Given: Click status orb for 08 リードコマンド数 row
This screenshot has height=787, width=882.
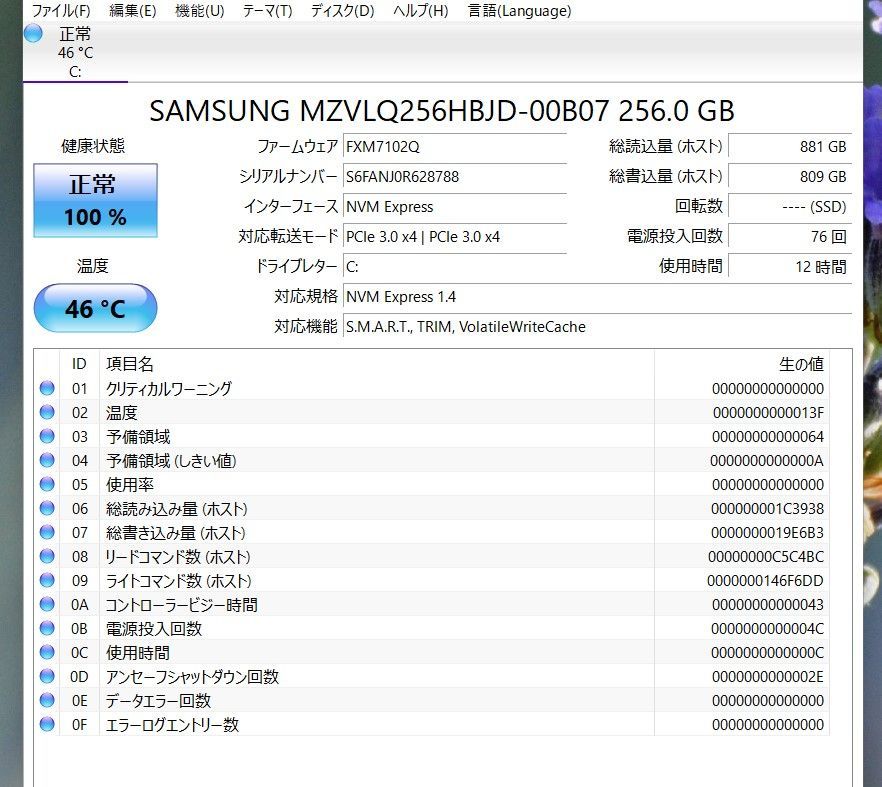Looking at the screenshot, I should click(47, 556).
